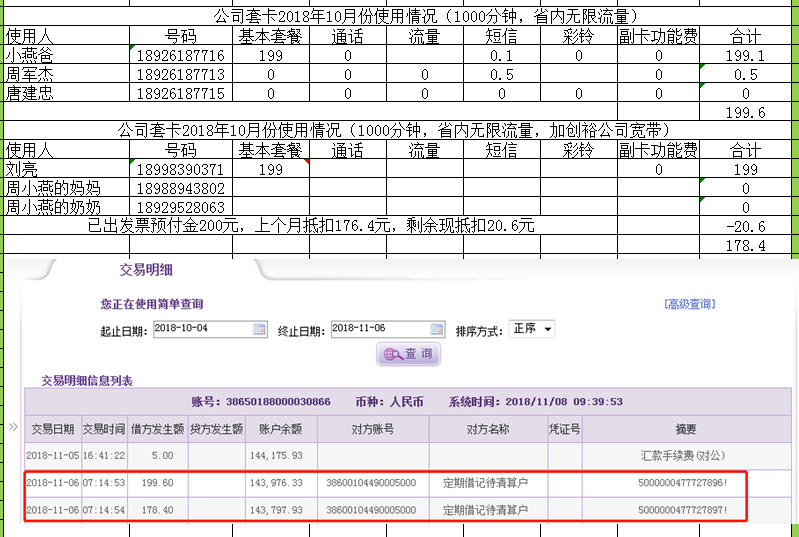Click the 摘要 column header

pos(685,429)
